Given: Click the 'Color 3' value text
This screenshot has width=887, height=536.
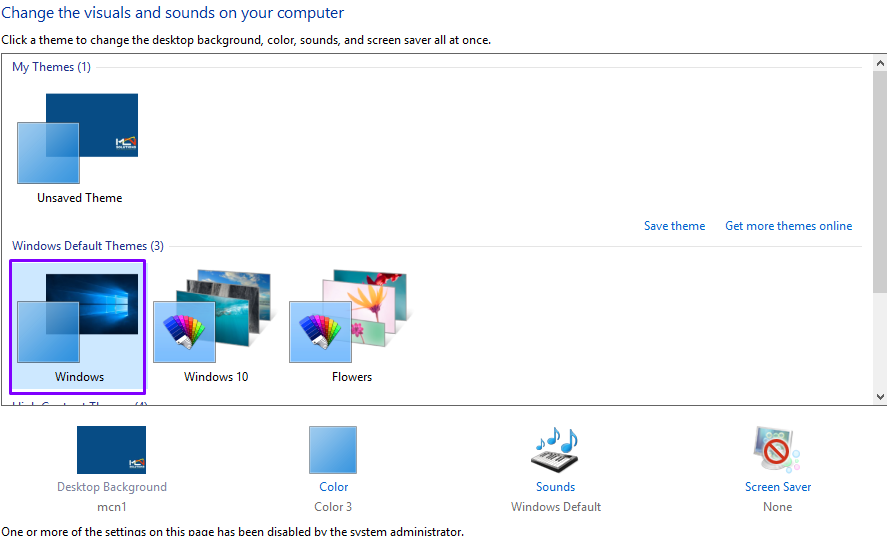Looking at the screenshot, I should pyautogui.click(x=333, y=507).
